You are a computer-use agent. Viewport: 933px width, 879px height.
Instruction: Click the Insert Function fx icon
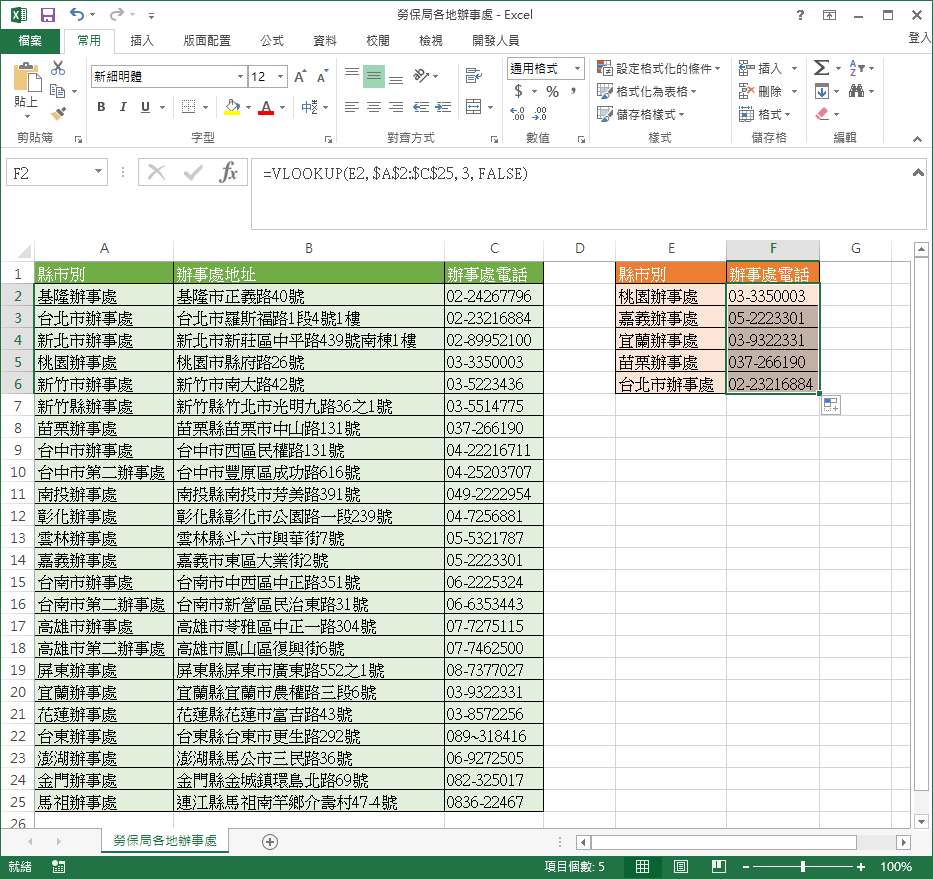click(229, 172)
